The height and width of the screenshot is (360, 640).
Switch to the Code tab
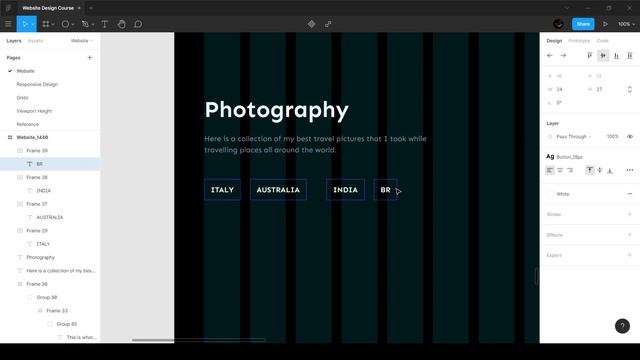(602, 41)
